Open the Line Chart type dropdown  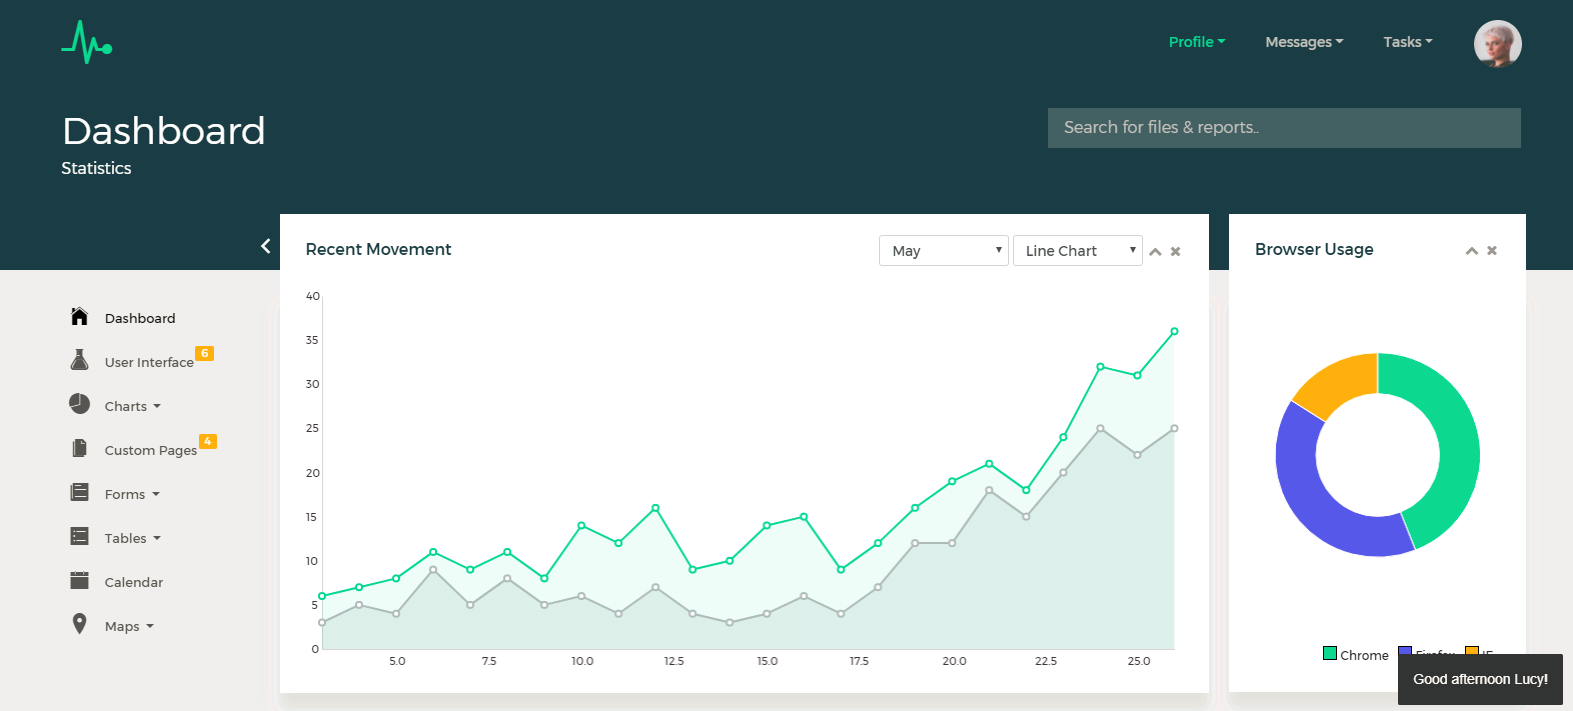(x=1077, y=251)
